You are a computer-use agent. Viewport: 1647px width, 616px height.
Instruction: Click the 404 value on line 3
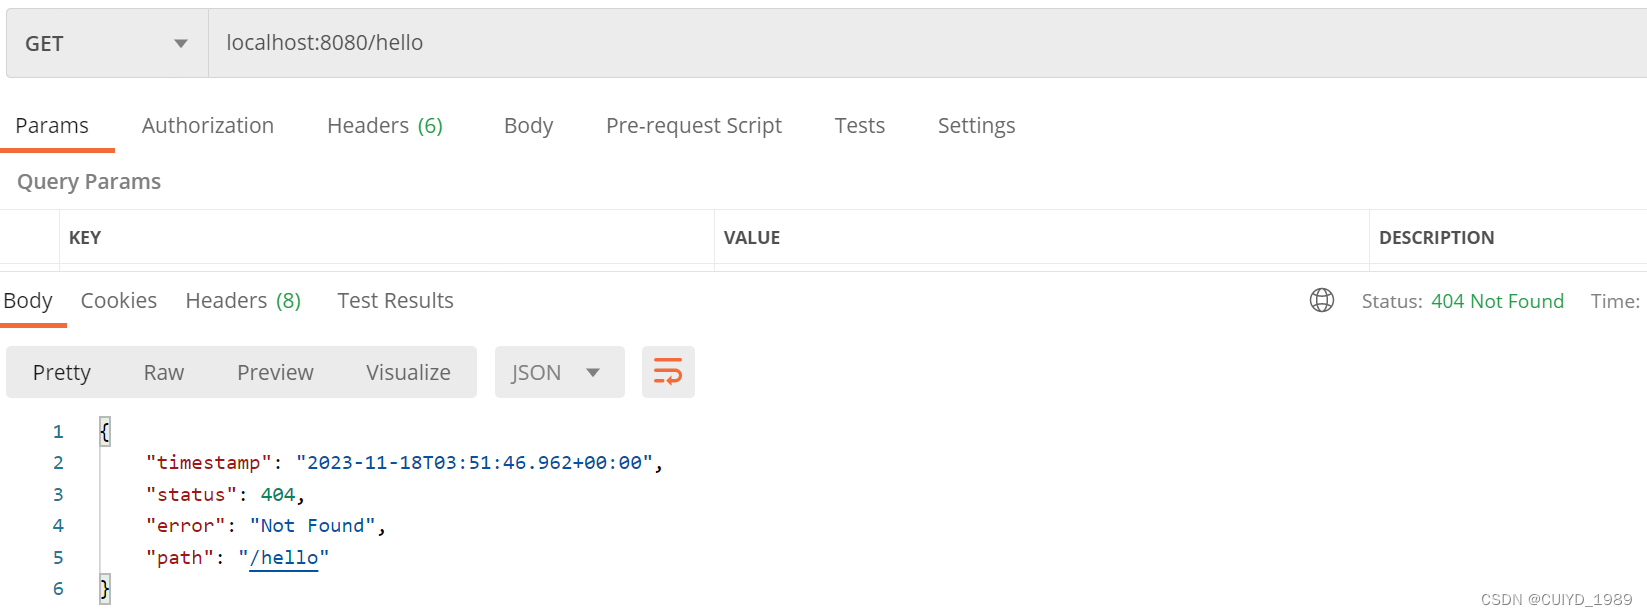(278, 495)
